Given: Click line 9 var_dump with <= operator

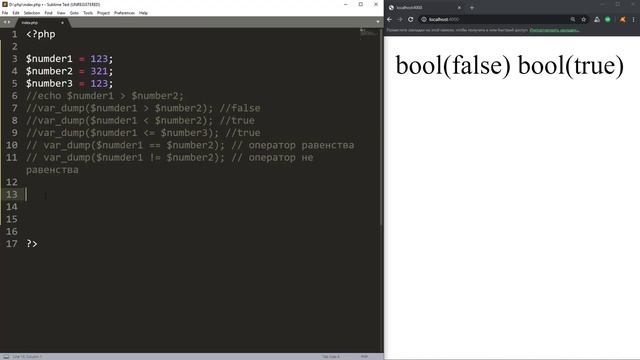Looking at the screenshot, I should [x=143, y=133].
